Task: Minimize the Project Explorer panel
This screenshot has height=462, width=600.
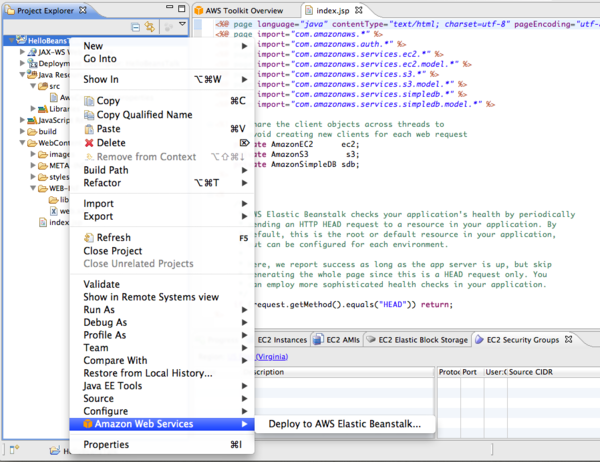Action: point(170,7)
